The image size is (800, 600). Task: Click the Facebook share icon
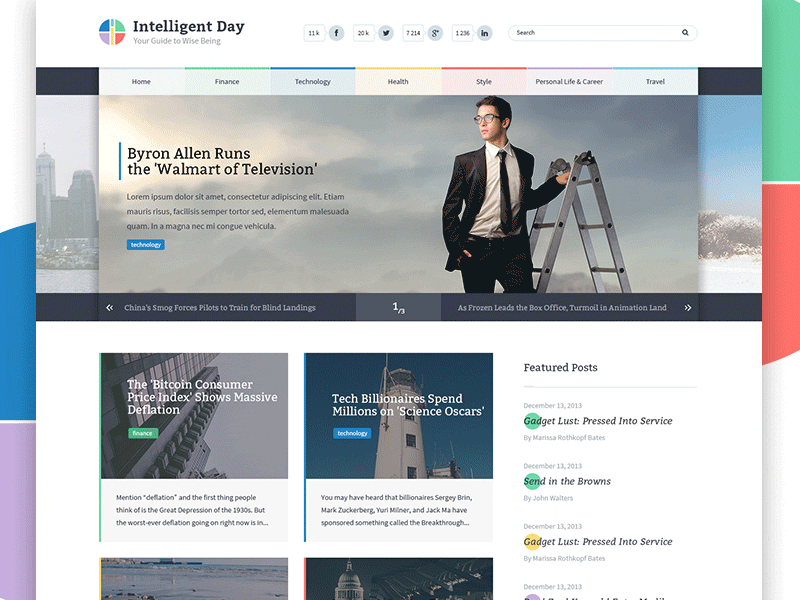(335, 32)
